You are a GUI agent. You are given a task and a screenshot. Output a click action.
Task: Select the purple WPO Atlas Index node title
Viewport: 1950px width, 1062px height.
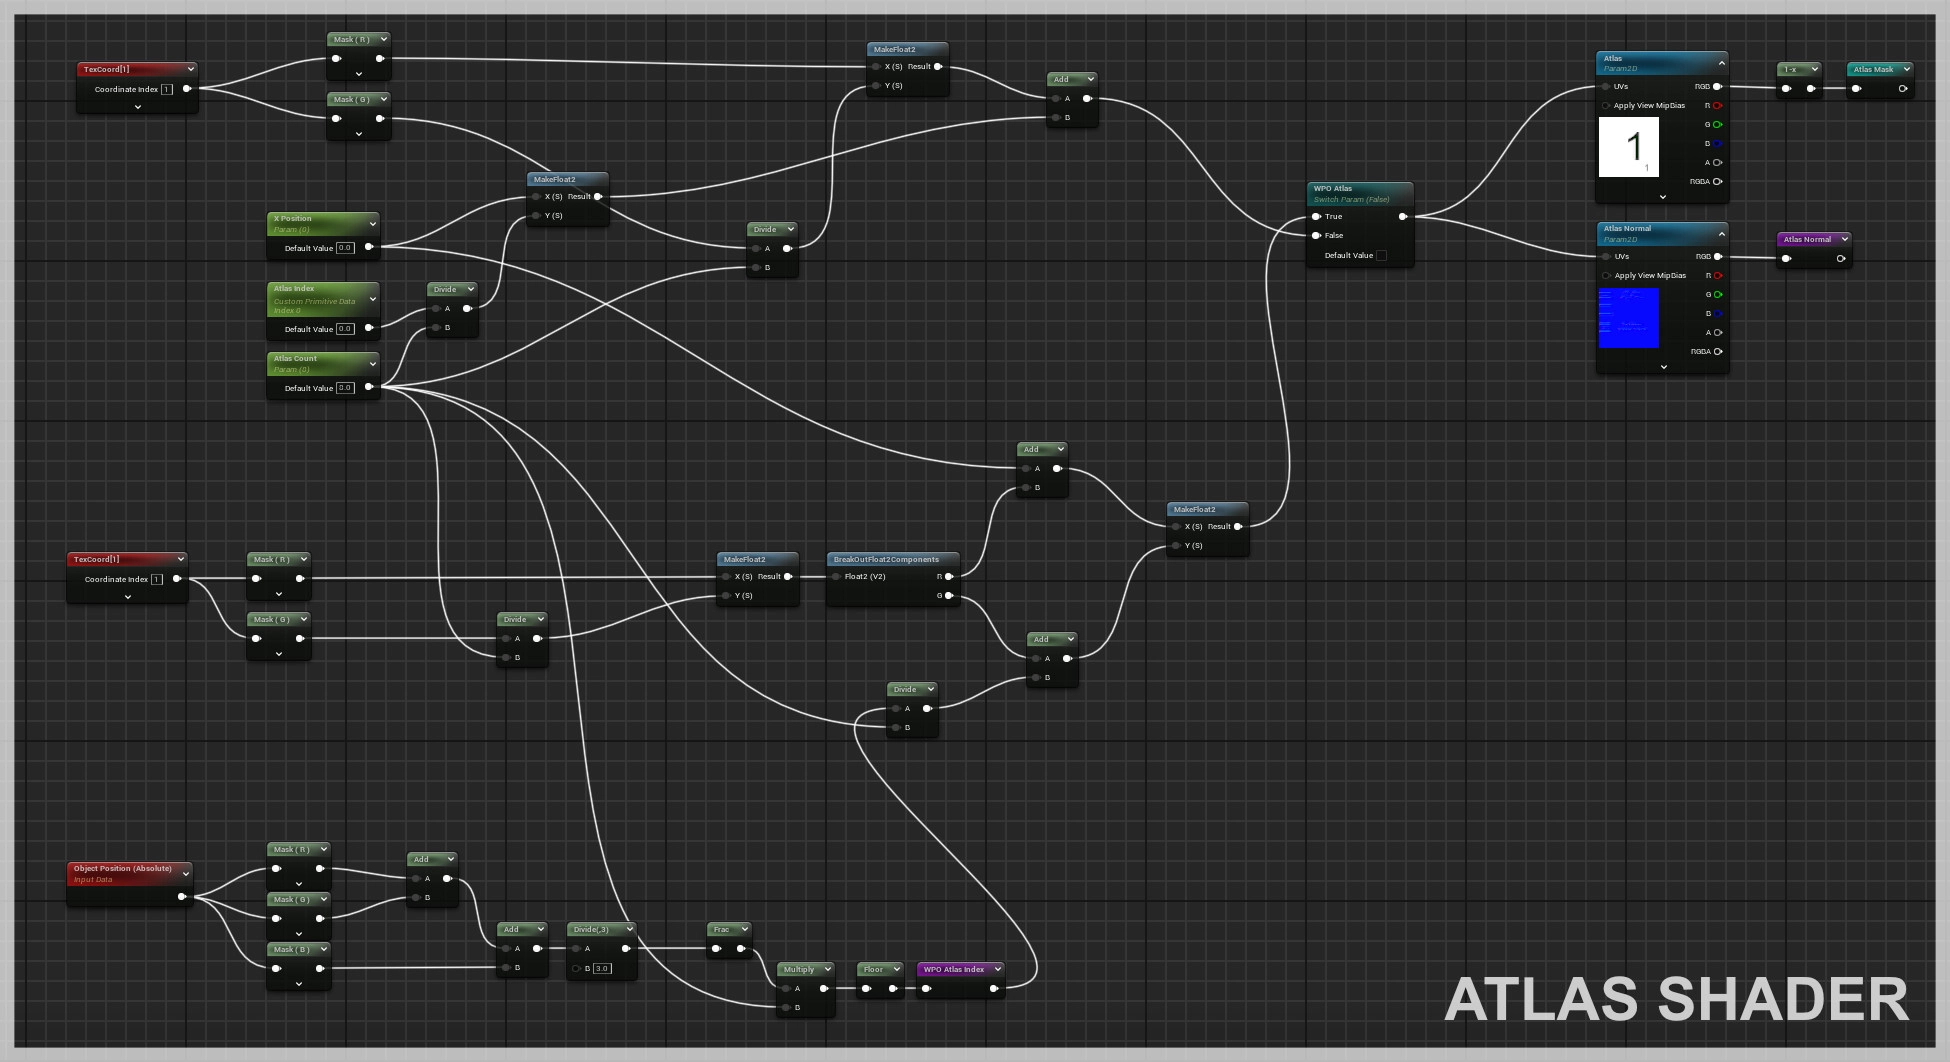tap(953, 970)
